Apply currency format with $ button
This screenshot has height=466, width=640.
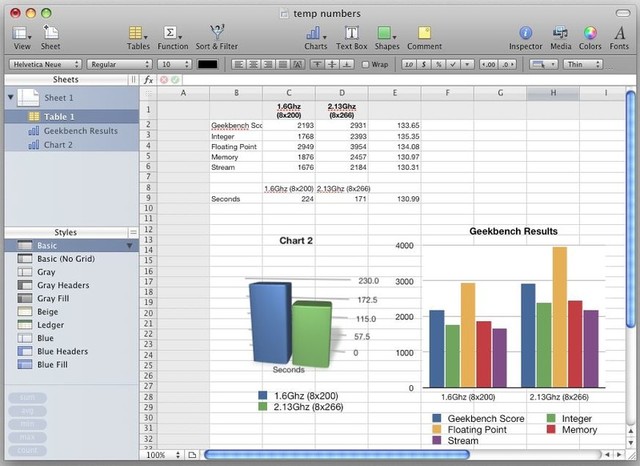(x=424, y=64)
